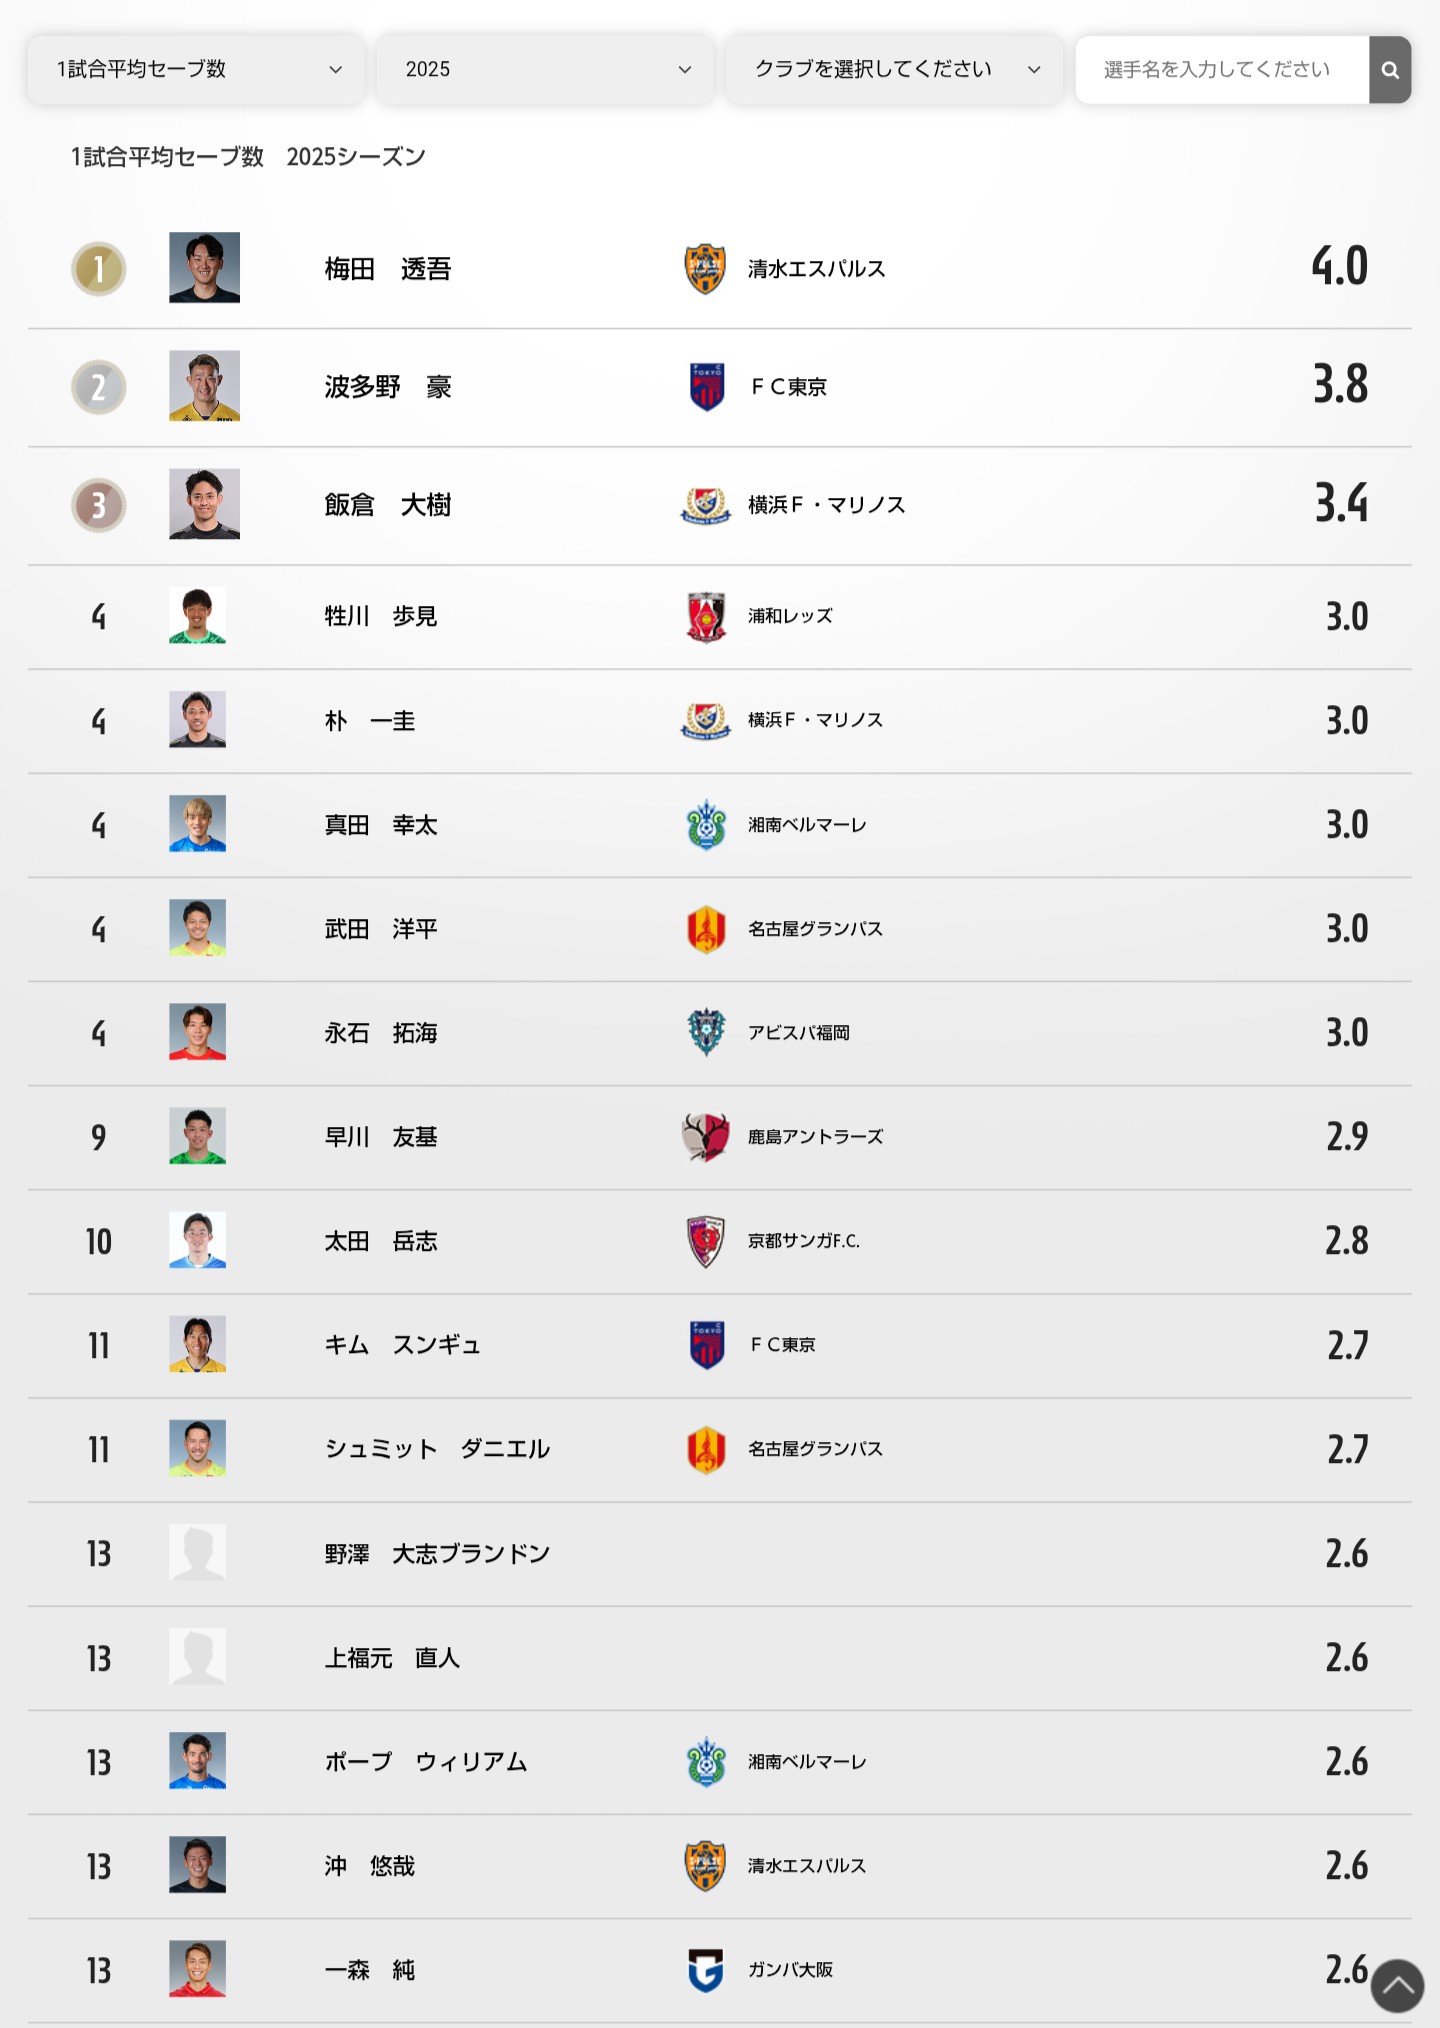Click the search magnifier button
Image resolution: width=1440 pixels, height=2028 pixels.
pos(1389,70)
